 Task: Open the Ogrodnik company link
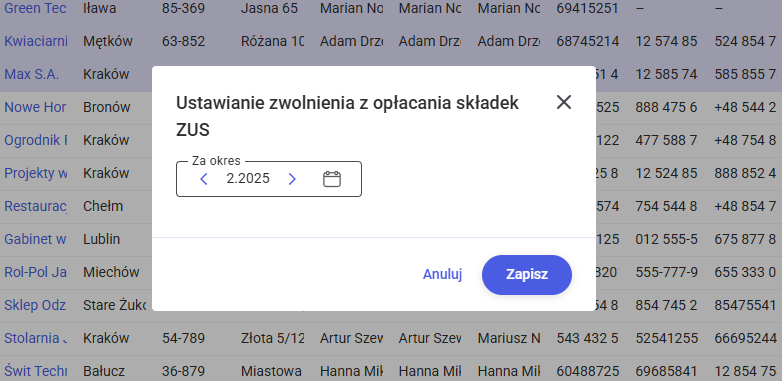35,140
